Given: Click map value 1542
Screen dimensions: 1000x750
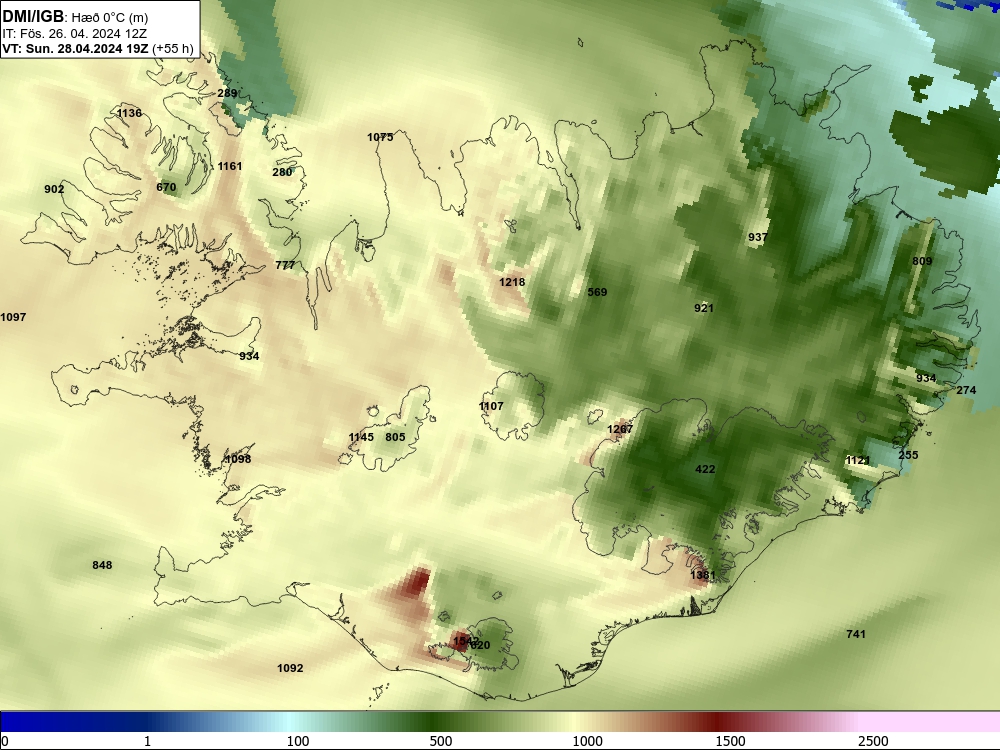Looking at the screenshot, I should click(x=464, y=641).
